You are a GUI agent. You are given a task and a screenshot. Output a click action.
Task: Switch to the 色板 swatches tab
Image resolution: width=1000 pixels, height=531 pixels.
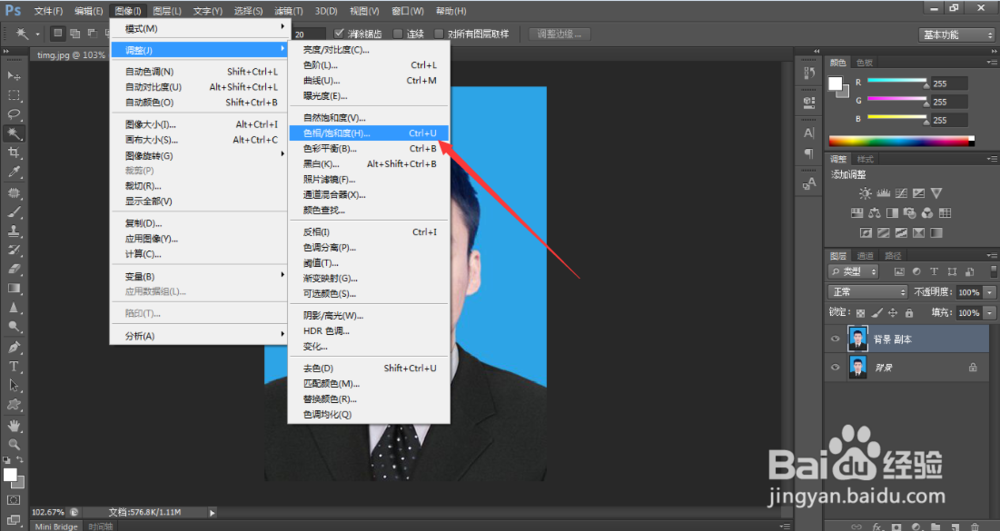click(x=864, y=62)
